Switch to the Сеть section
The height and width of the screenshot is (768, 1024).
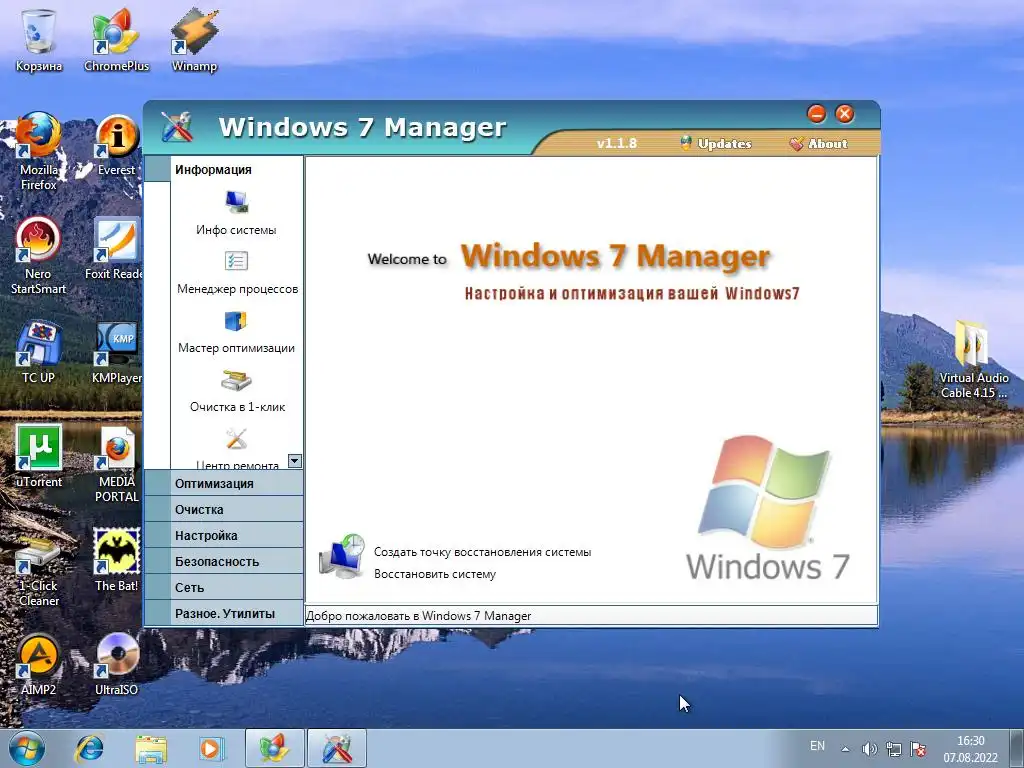point(223,588)
